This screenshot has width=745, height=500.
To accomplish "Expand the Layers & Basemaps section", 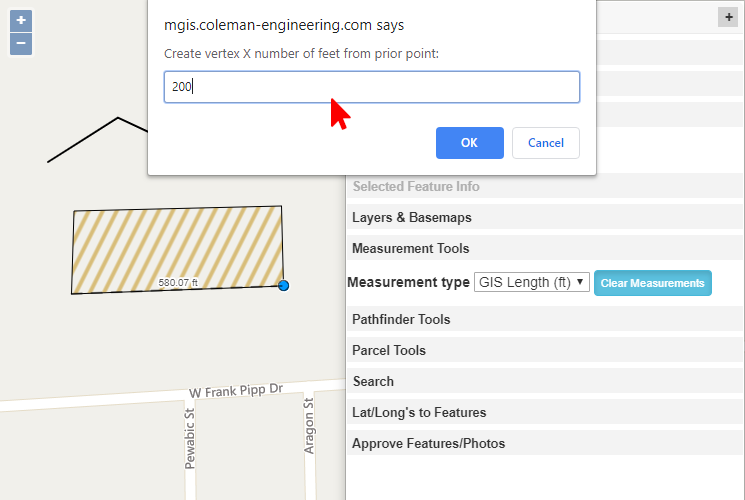I will click(x=411, y=218).
